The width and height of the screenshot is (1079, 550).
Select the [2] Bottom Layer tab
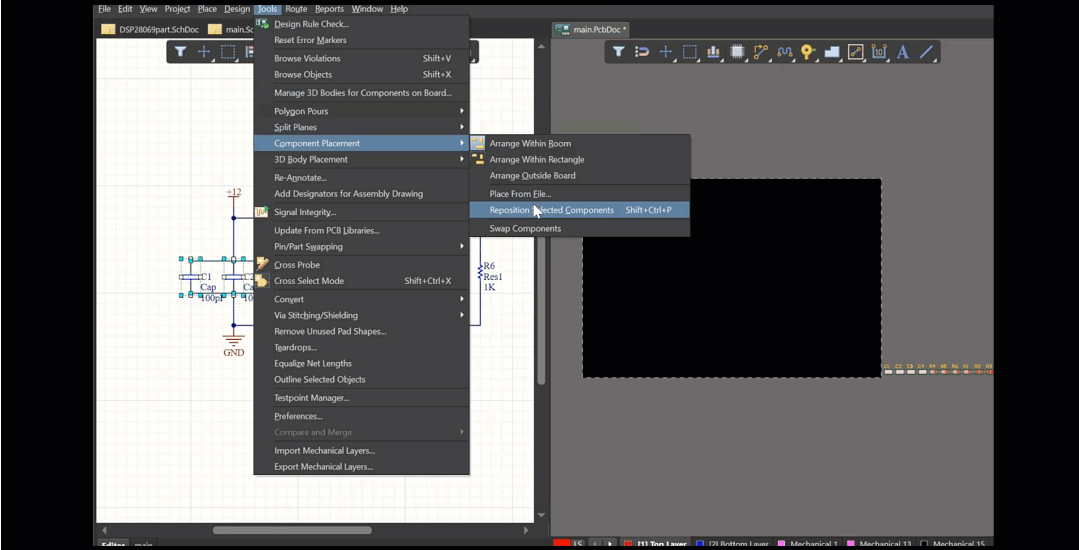click(734, 544)
